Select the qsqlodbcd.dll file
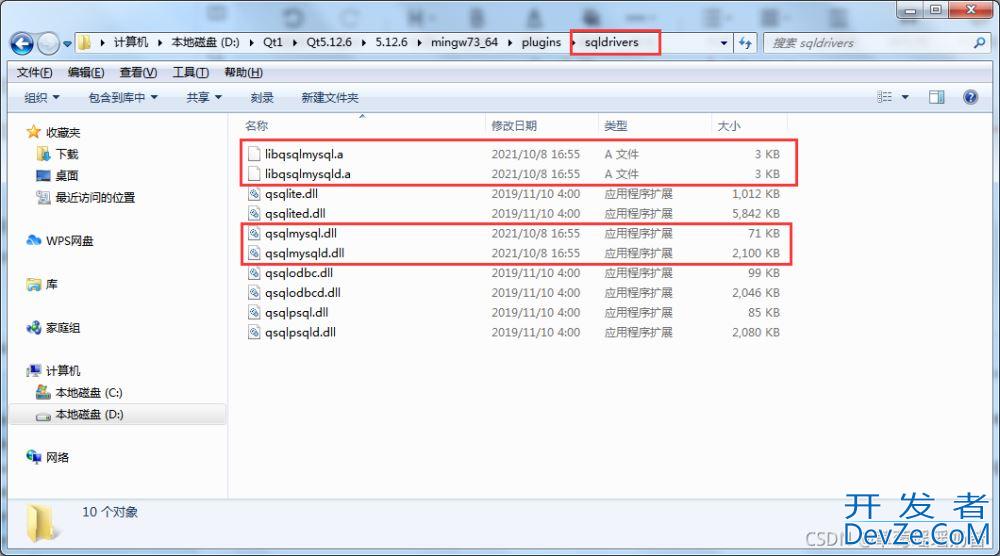1000x556 pixels. [303, 293]
